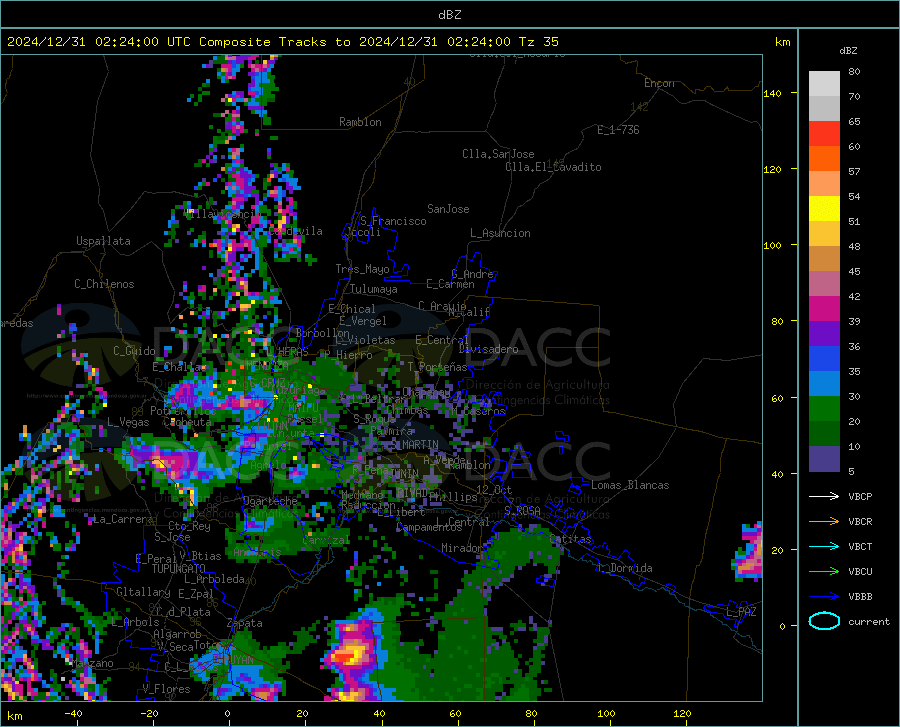Click the 'Clla.SanJose' map label
The image size is (900, 727).
(498, 154)
